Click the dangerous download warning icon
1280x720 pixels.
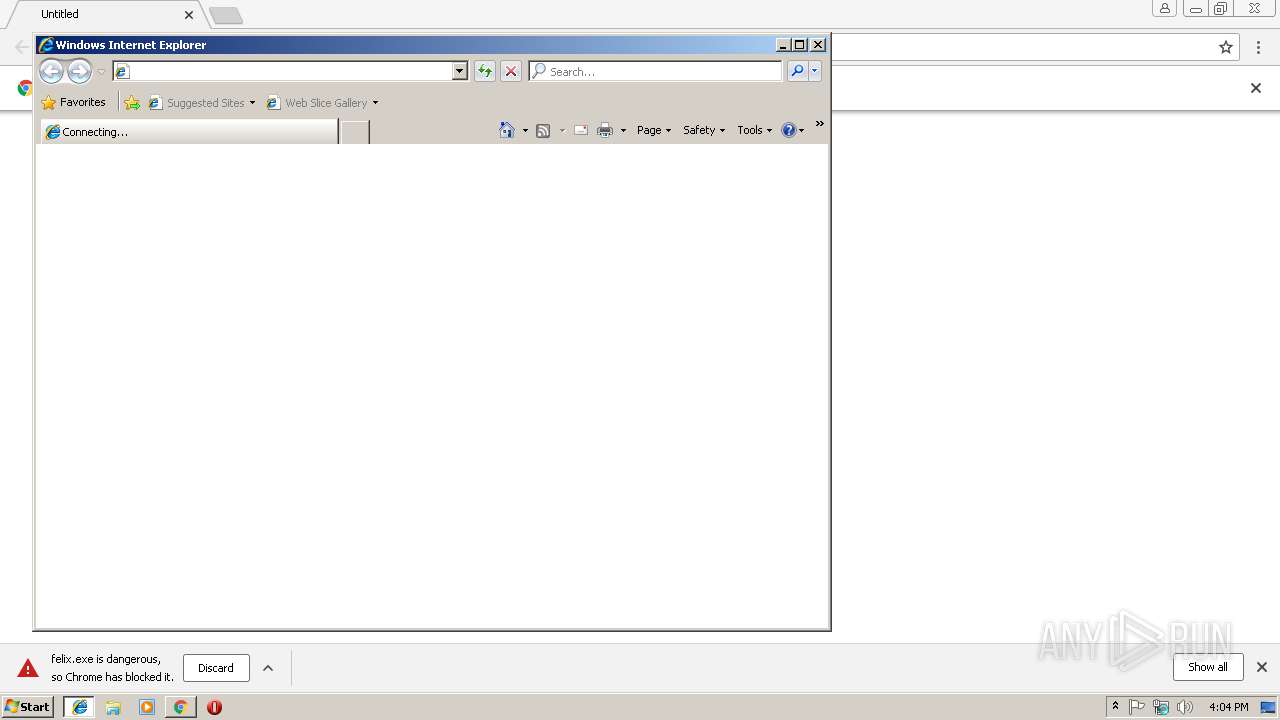[28, 668]
